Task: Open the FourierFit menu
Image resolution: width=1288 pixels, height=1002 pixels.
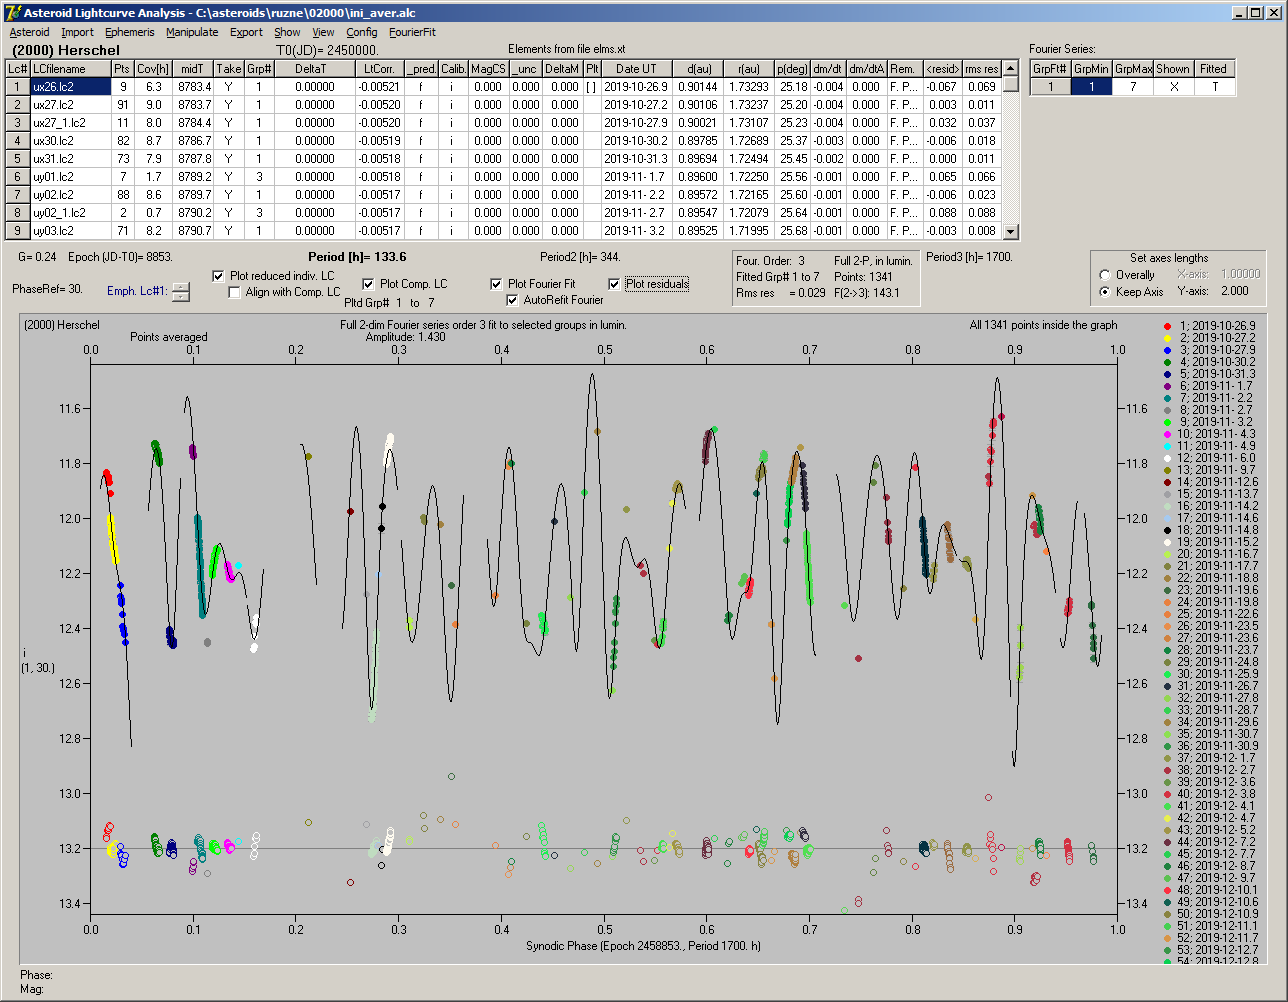Action: (x=412, y=32)
